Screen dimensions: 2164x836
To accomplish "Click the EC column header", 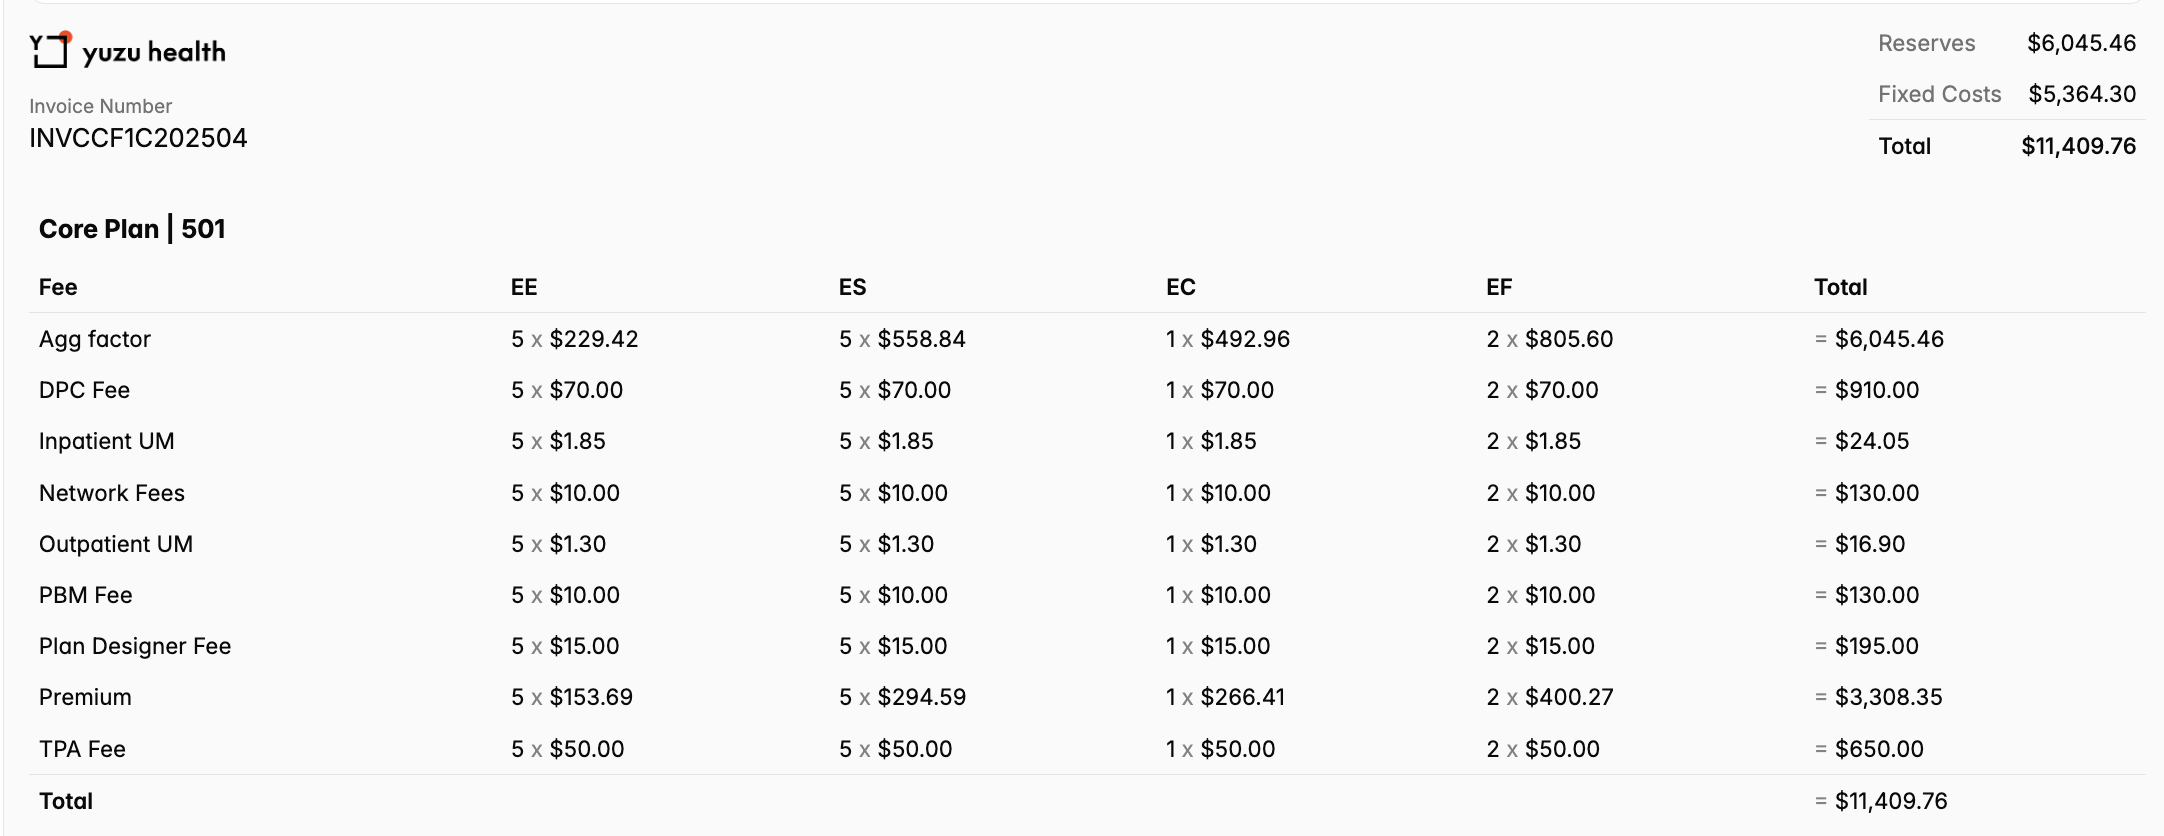I will 1180,287.
